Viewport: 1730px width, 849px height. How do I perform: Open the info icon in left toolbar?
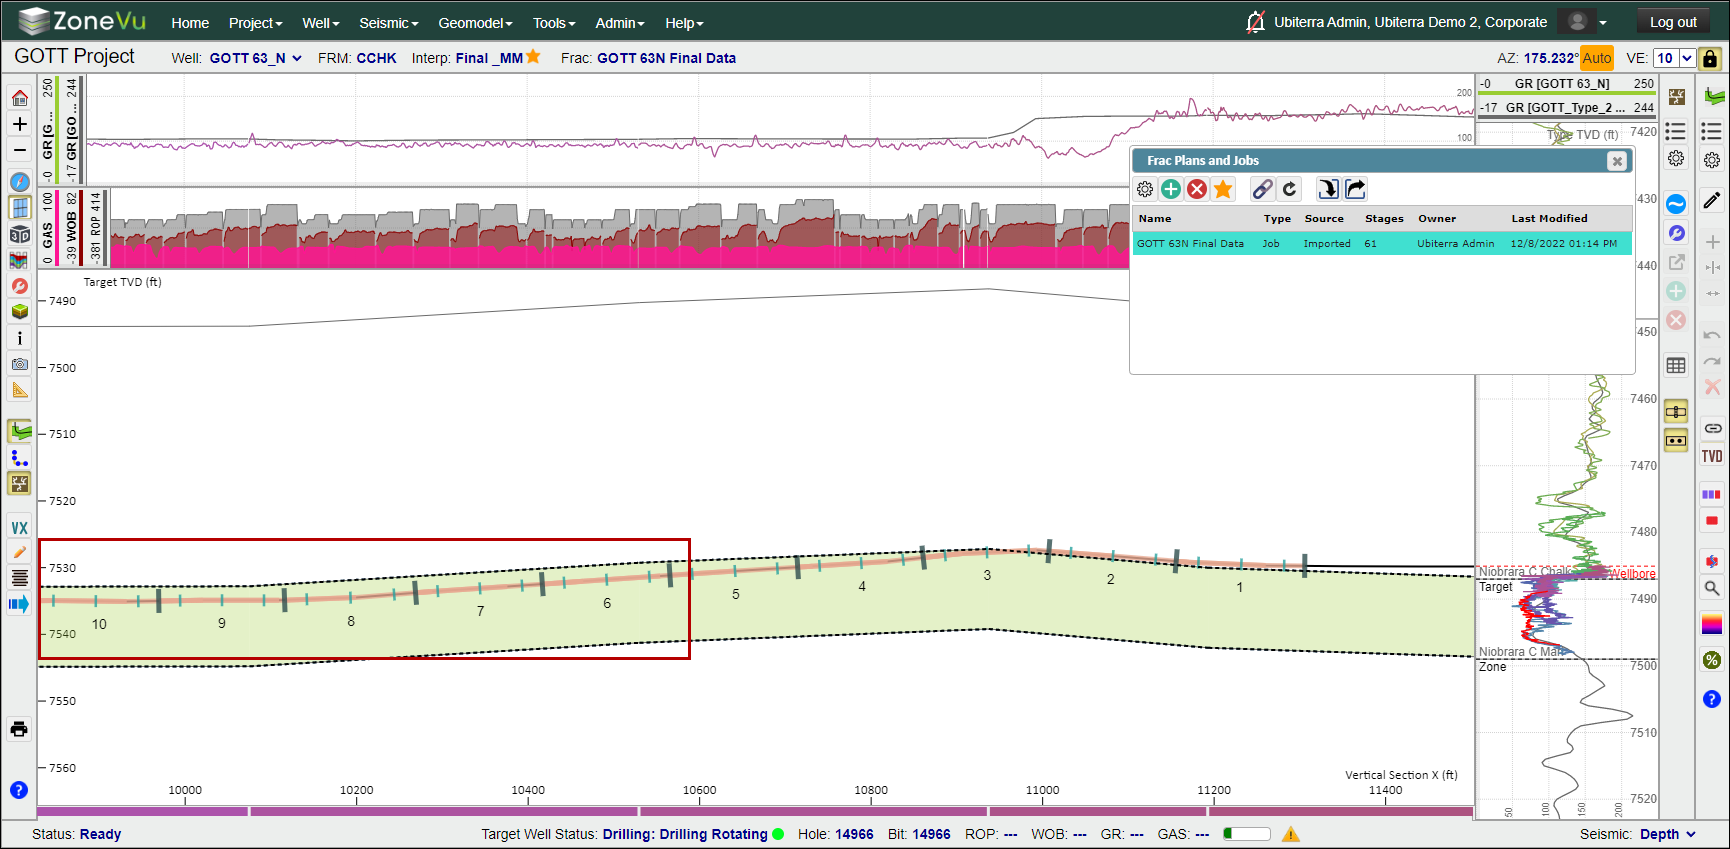(x=19, y=338)
